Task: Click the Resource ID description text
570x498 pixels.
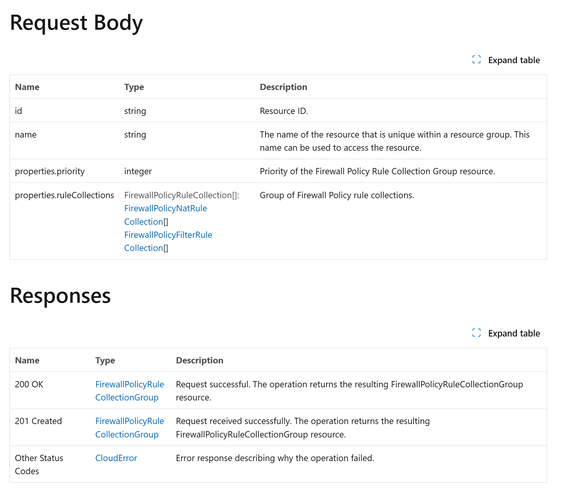Action: [284, 111]
